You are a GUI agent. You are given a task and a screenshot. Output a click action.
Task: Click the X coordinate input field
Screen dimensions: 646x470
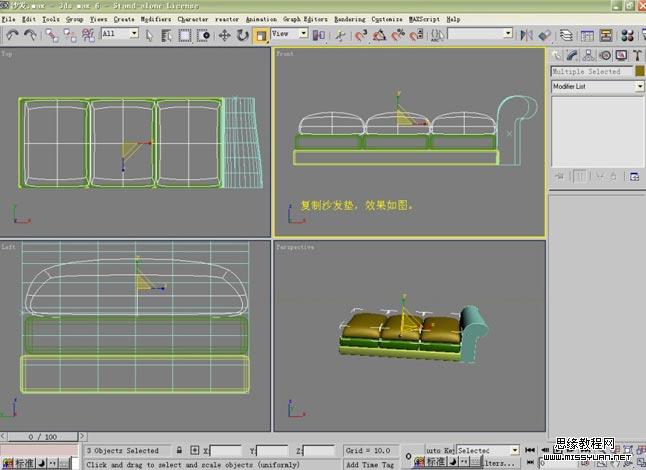(x=226, y=451)
